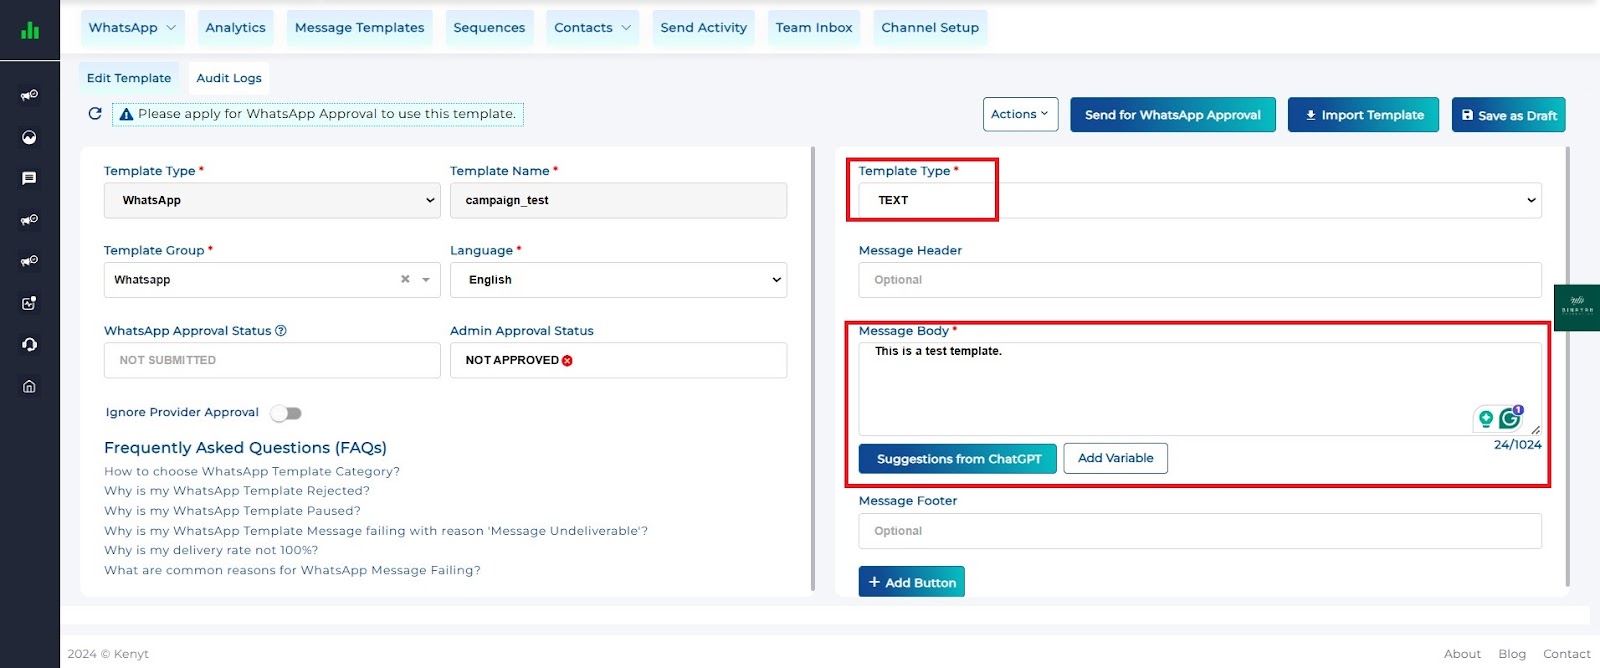Go to Analytics in the navigation
Image resolution: width=1600 pixels, height=668 pixels.
click(236, 28)
